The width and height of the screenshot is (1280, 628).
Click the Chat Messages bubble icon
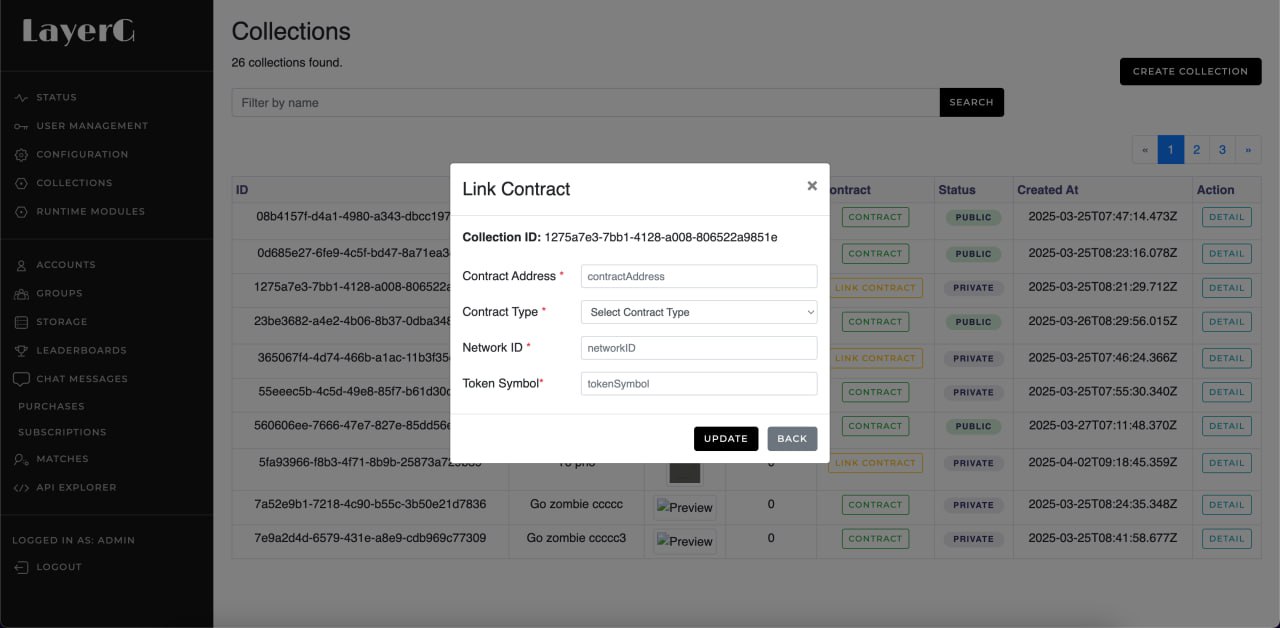21,379
